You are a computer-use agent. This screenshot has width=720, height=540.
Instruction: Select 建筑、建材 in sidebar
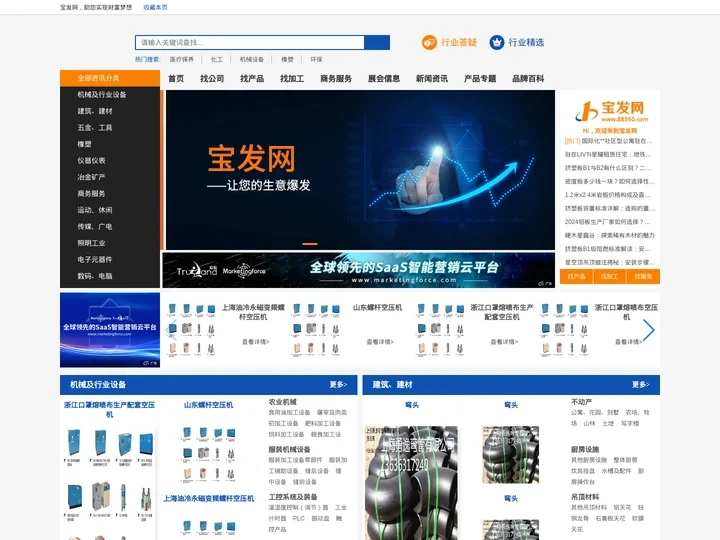tap(95, 111)
